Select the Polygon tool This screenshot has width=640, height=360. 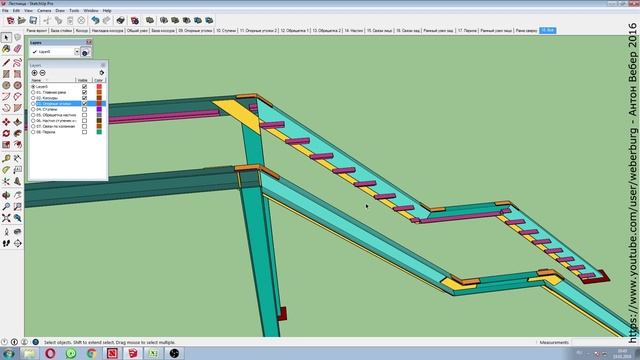click(x=17, y=85)
